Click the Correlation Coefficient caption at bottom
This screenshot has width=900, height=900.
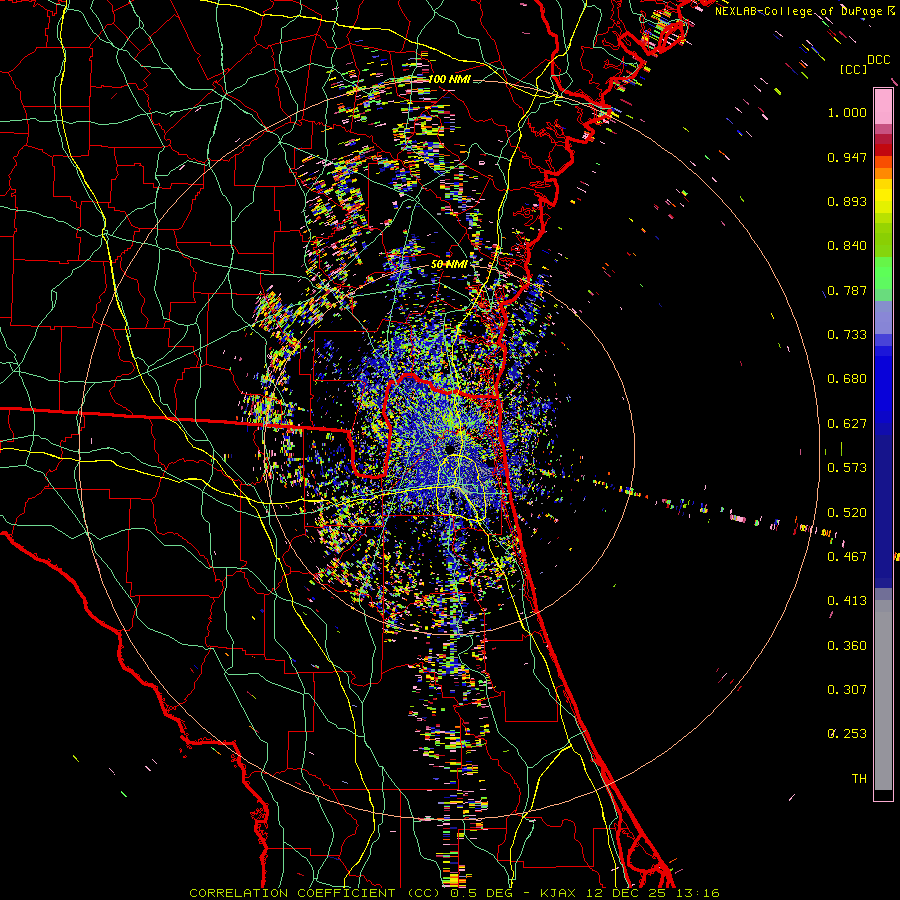click(x=454, y=893)
